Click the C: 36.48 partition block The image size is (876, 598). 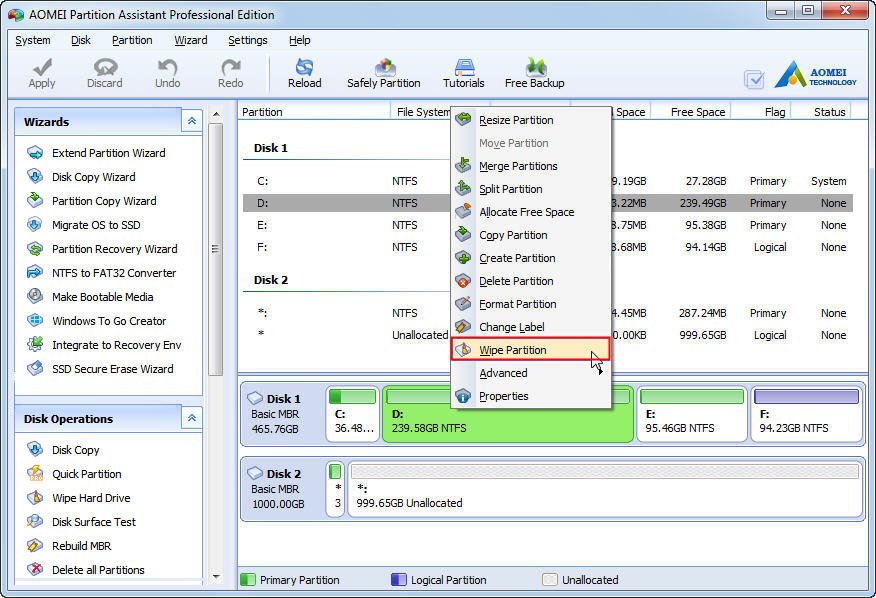(353, 414)
